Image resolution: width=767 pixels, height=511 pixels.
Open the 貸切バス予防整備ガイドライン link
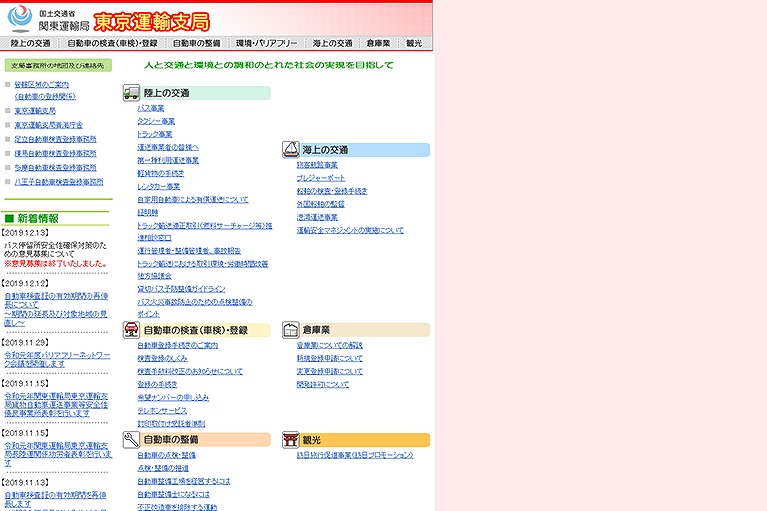point(181,289)
